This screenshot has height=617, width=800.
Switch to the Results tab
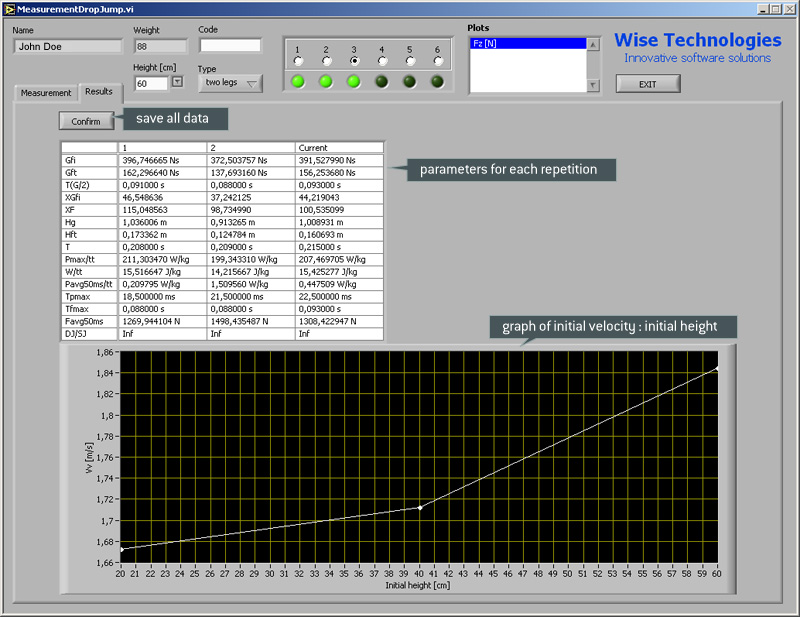[99, 92]
